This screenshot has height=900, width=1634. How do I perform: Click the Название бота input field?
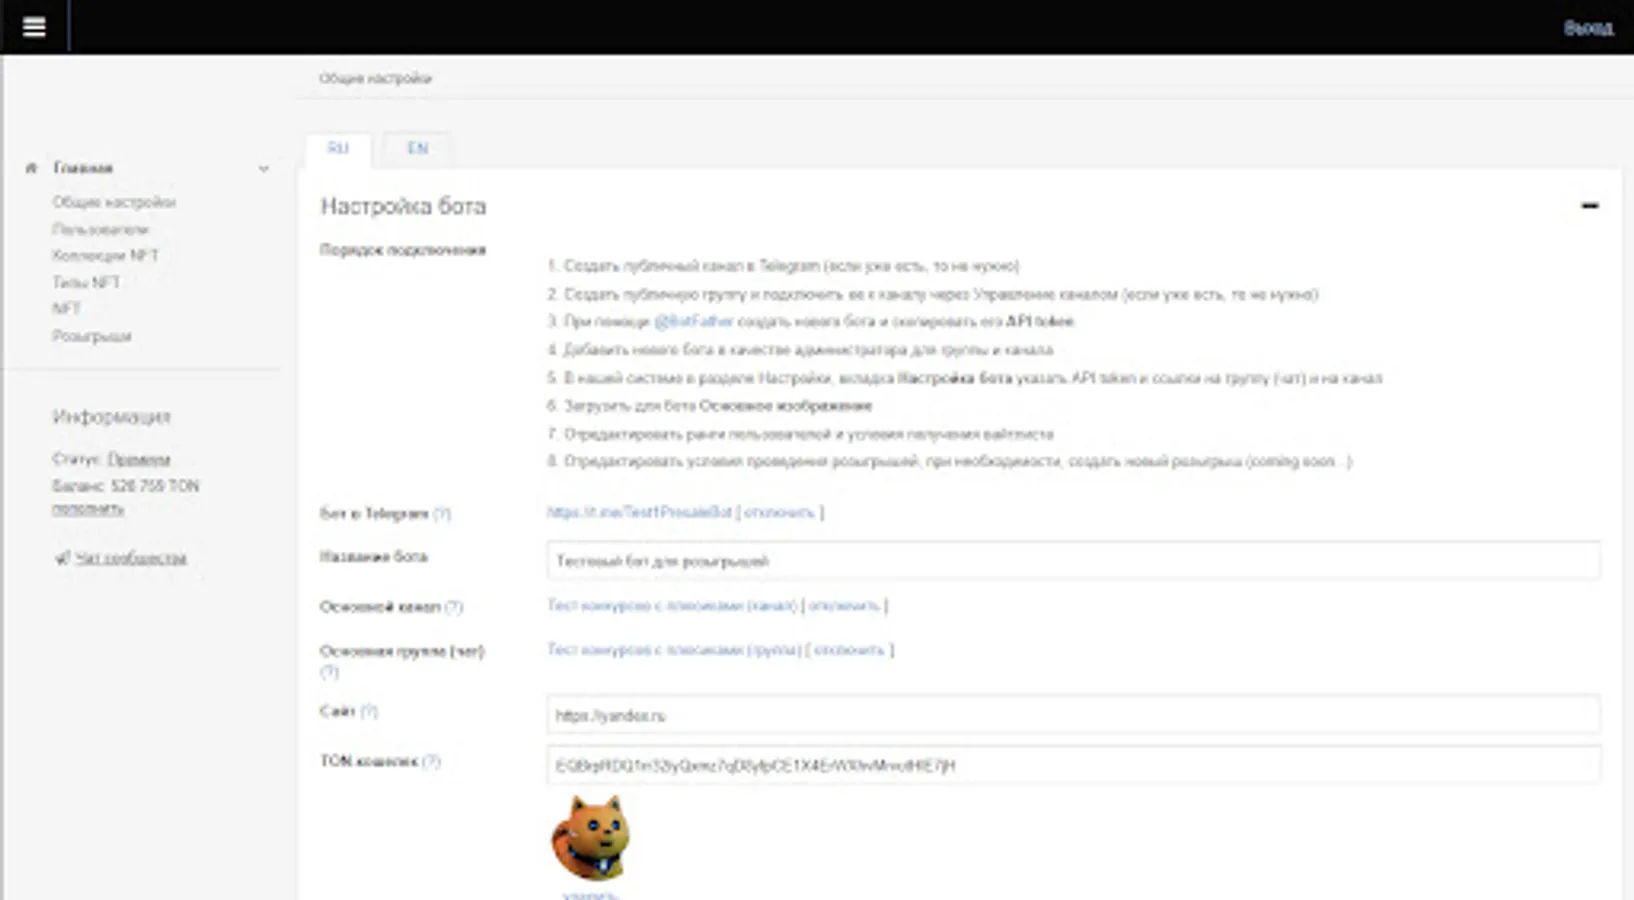(x=1072, y=561)
